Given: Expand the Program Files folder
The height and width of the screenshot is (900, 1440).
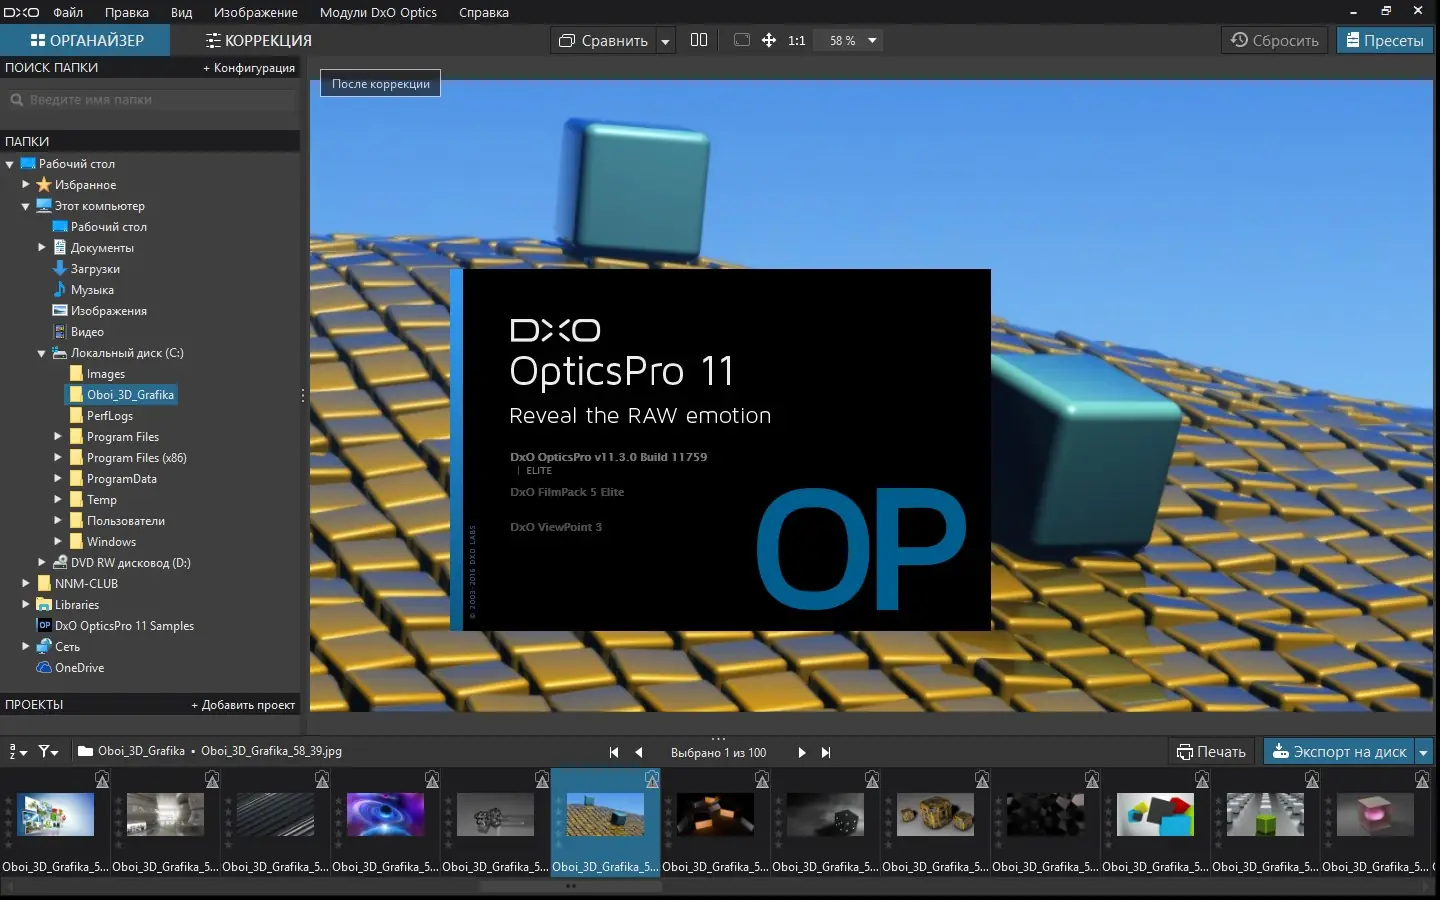Looking at the screenshot, I should pos(58,436).
